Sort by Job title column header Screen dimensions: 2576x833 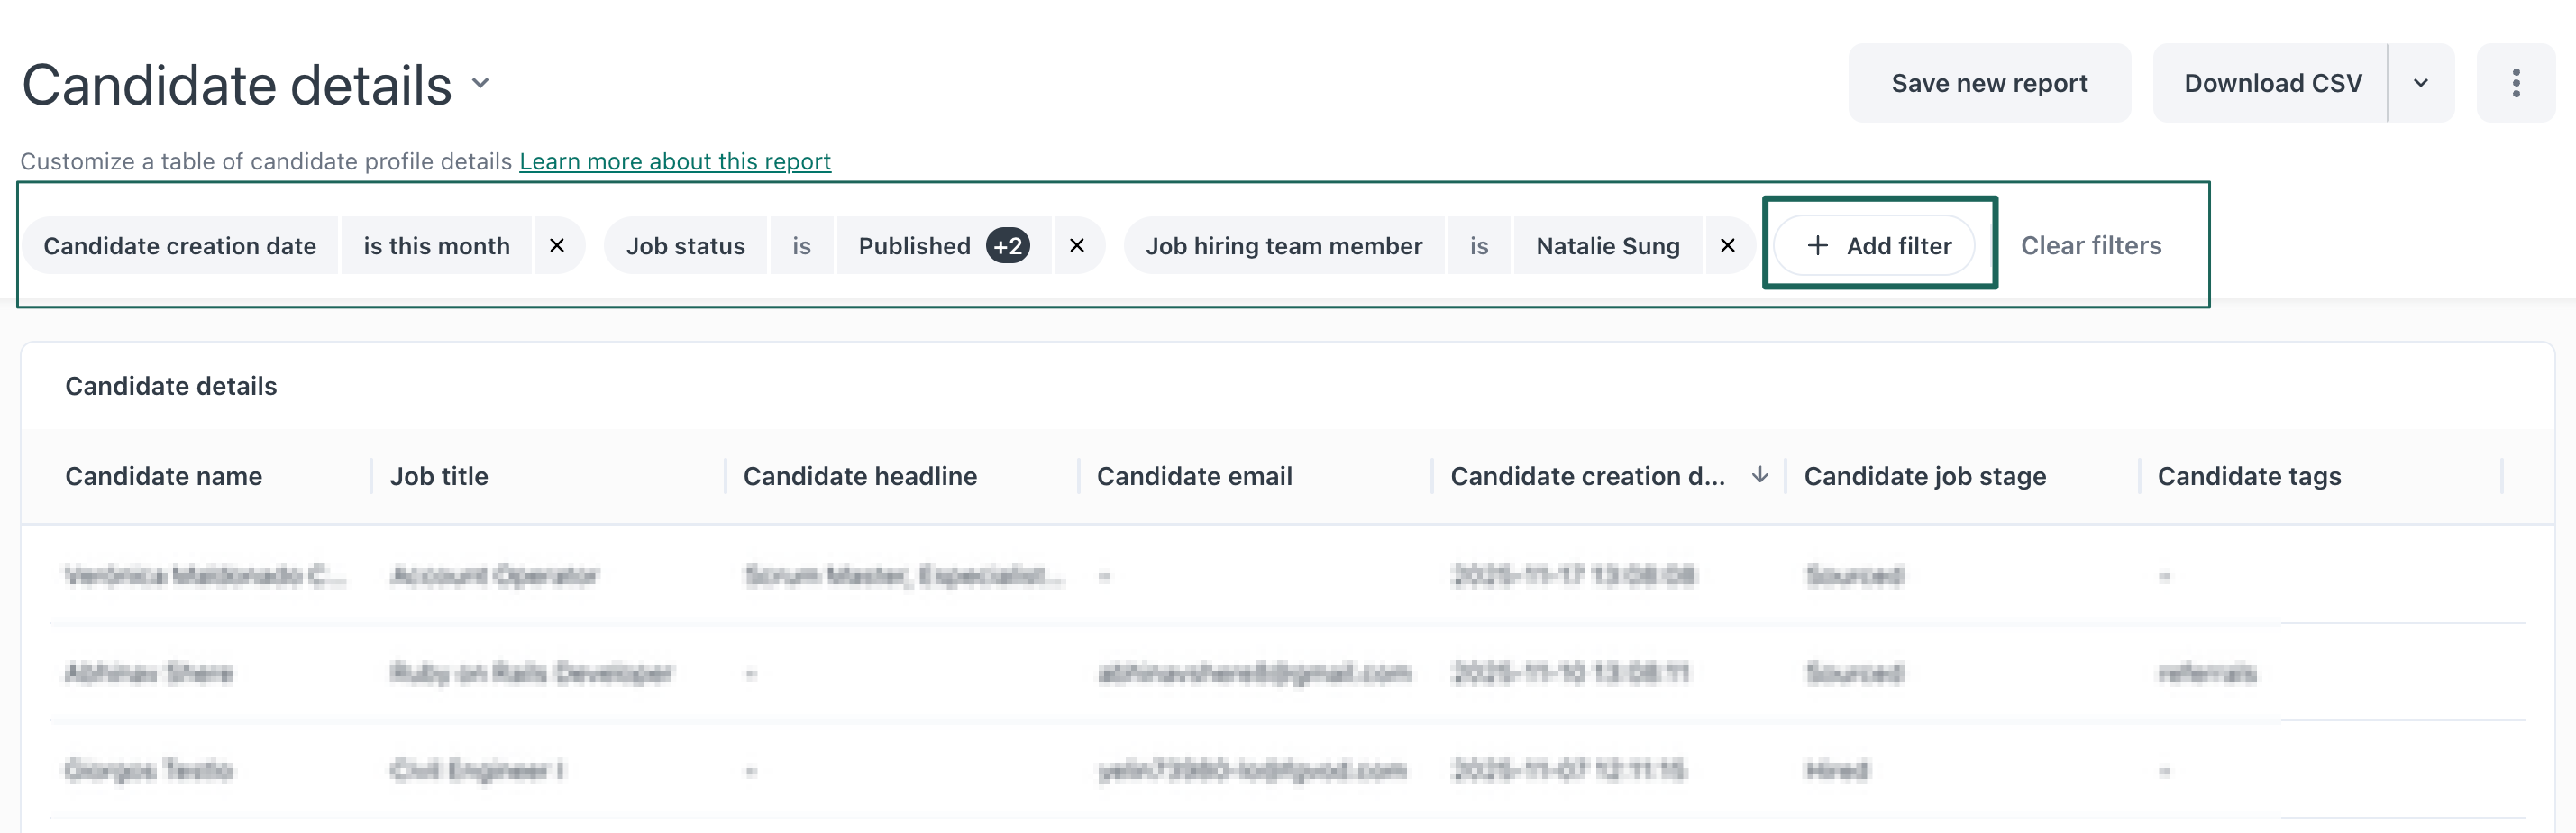pos(439,476)
